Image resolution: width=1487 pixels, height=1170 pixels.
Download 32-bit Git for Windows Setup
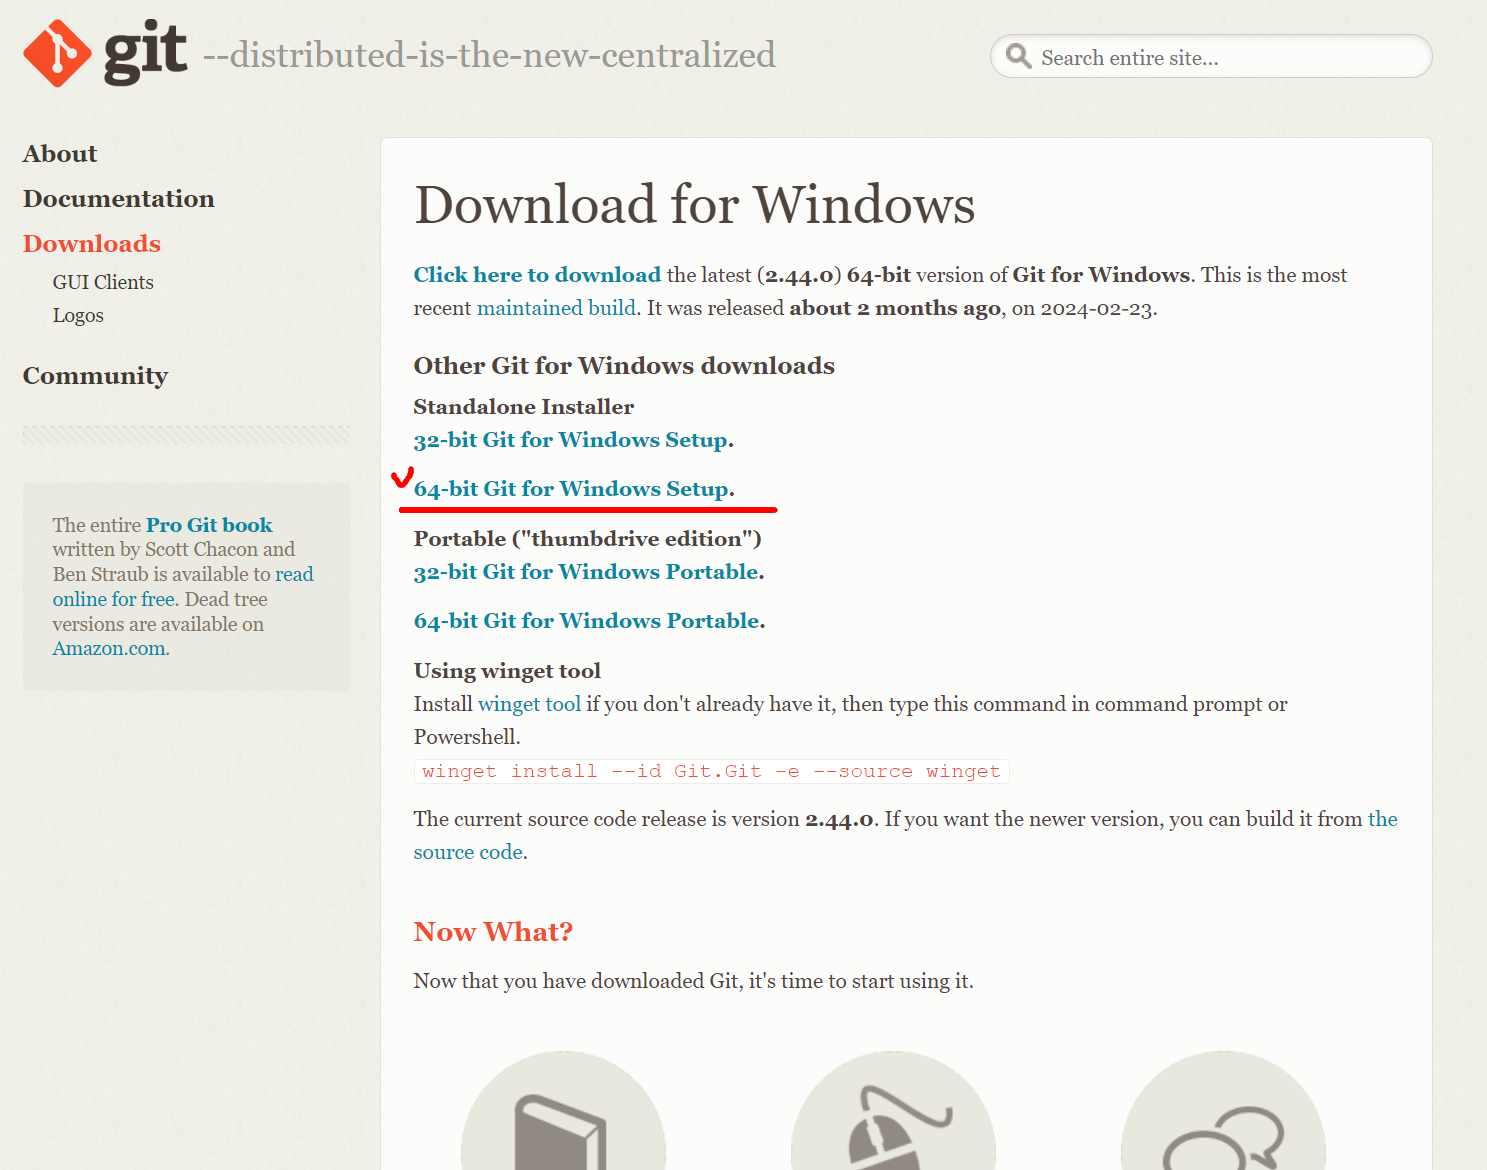[571, 440]
